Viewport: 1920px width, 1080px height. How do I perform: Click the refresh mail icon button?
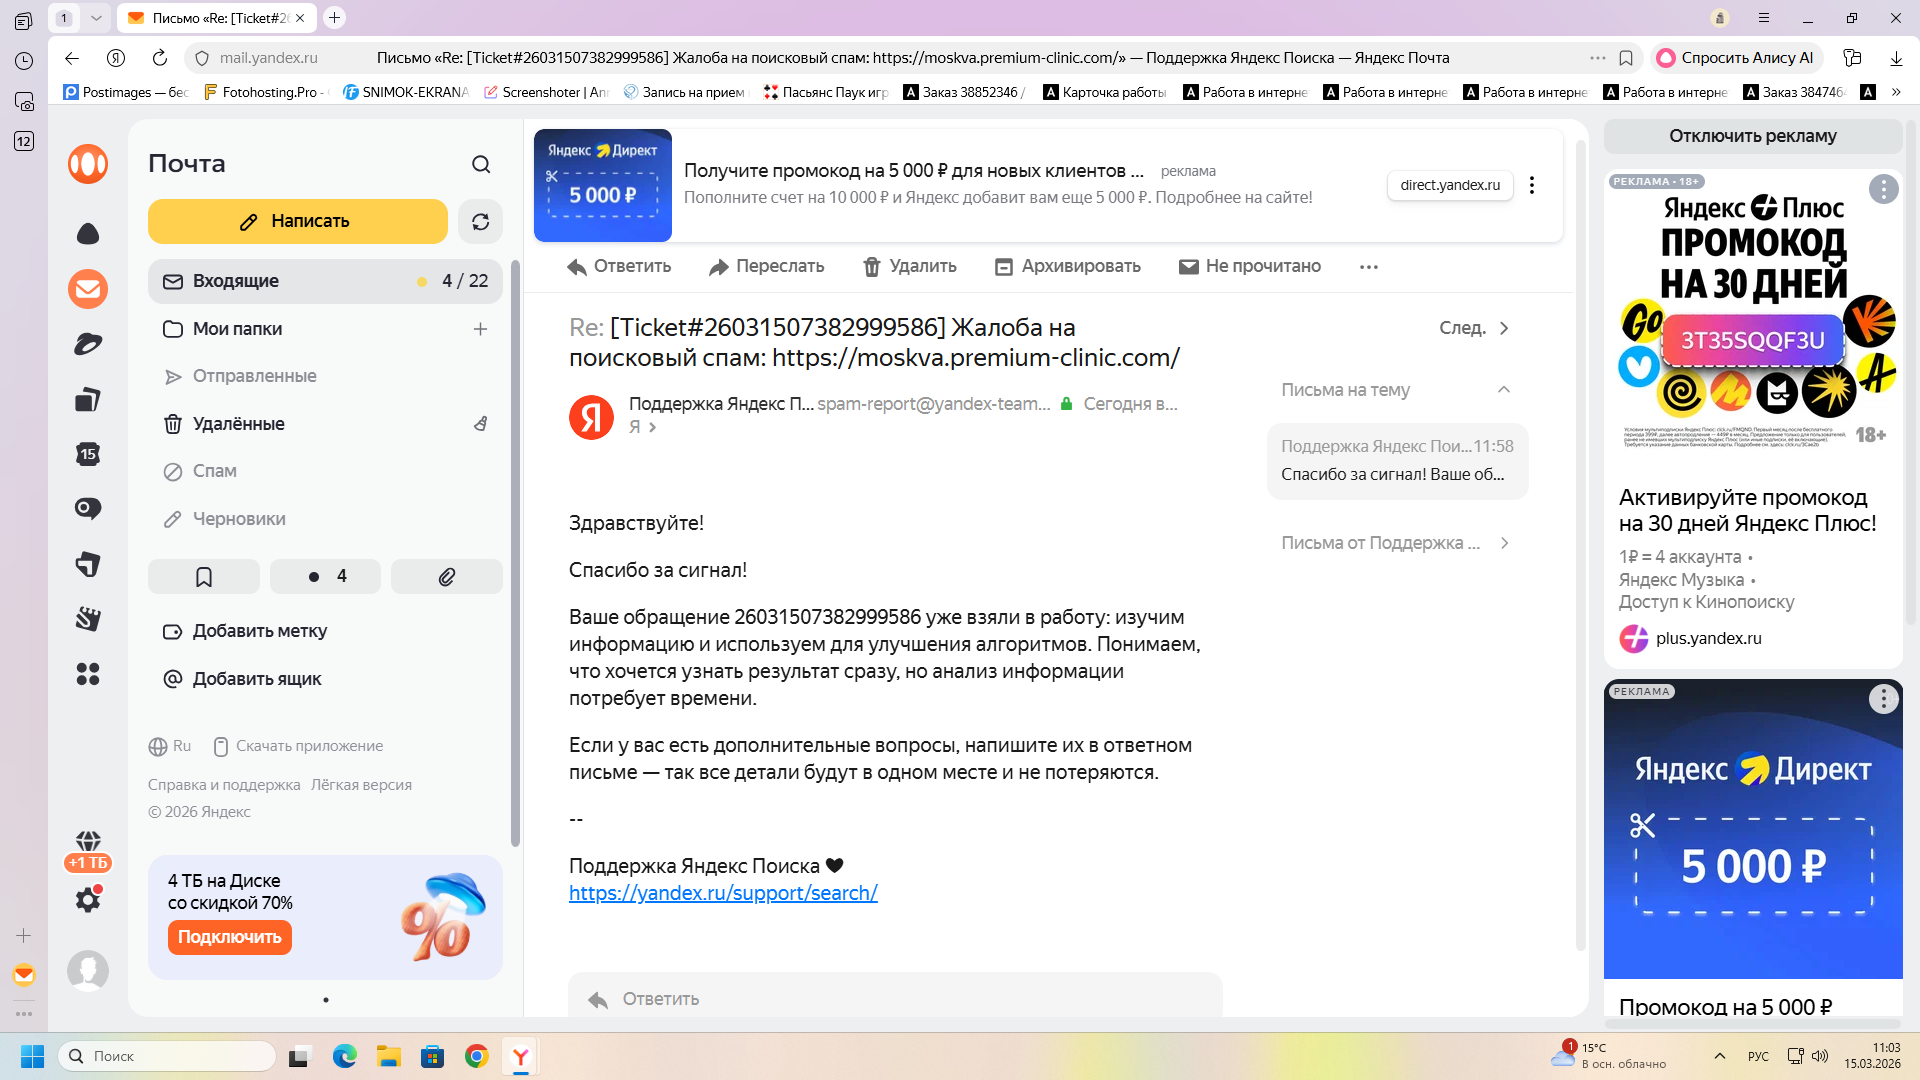point(480,222)
